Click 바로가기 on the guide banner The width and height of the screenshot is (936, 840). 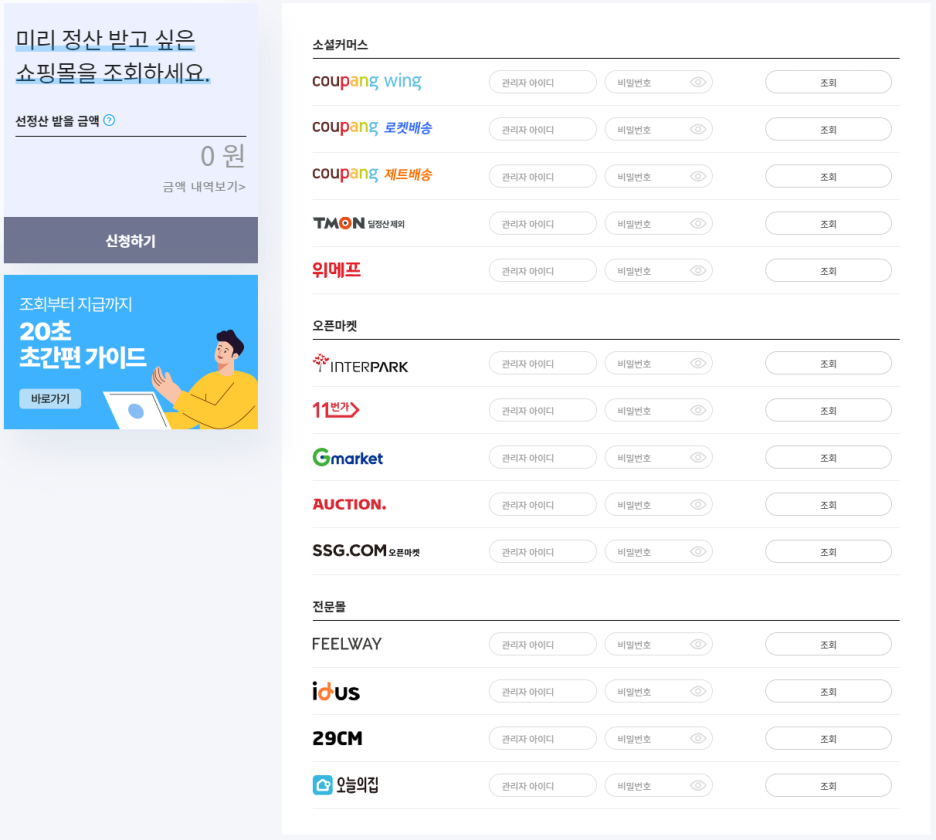pyautogui.click(x=50, y=399)
